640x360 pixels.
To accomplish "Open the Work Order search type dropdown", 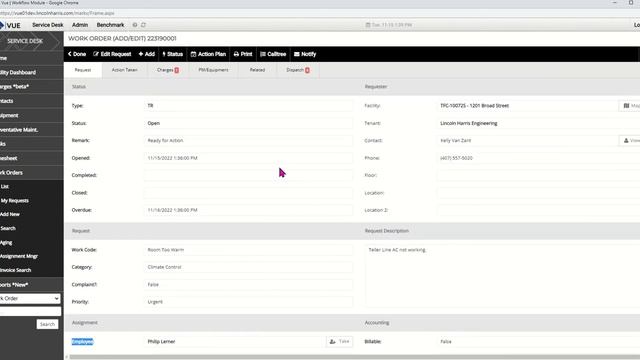I will [x=30, y=298].
